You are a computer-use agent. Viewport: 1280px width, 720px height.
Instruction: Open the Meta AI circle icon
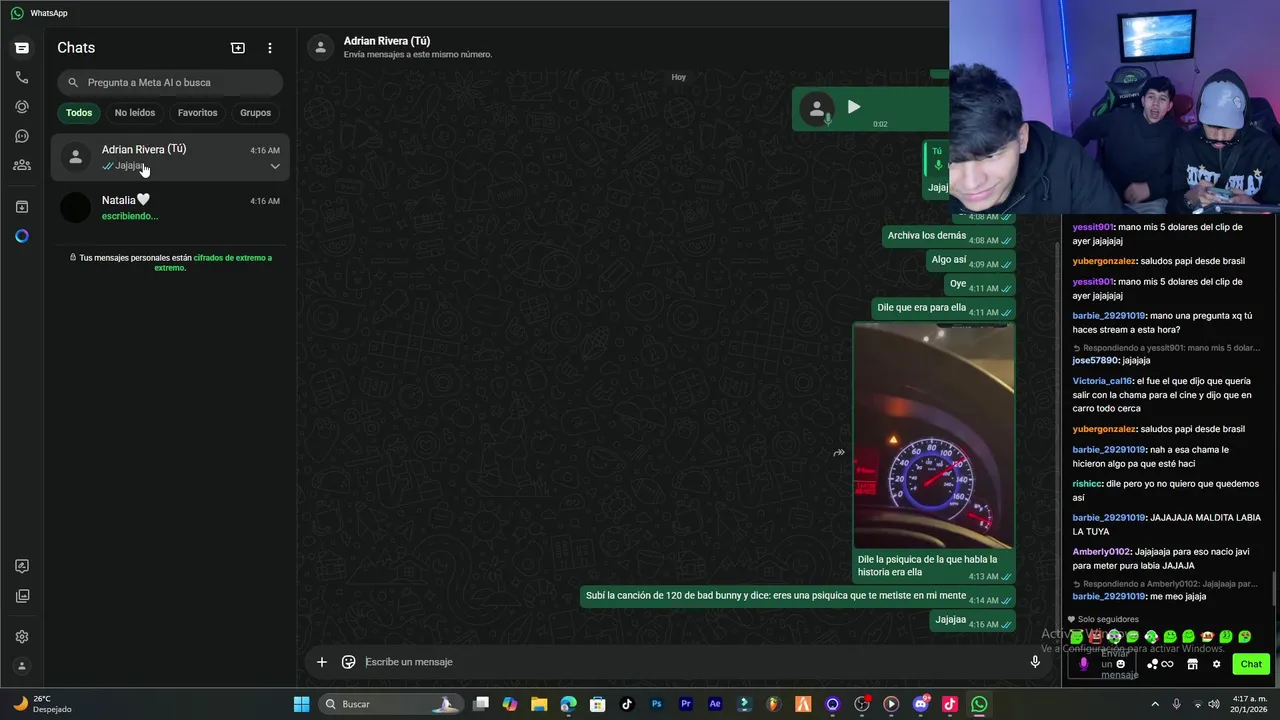click(x=22, y=236)
